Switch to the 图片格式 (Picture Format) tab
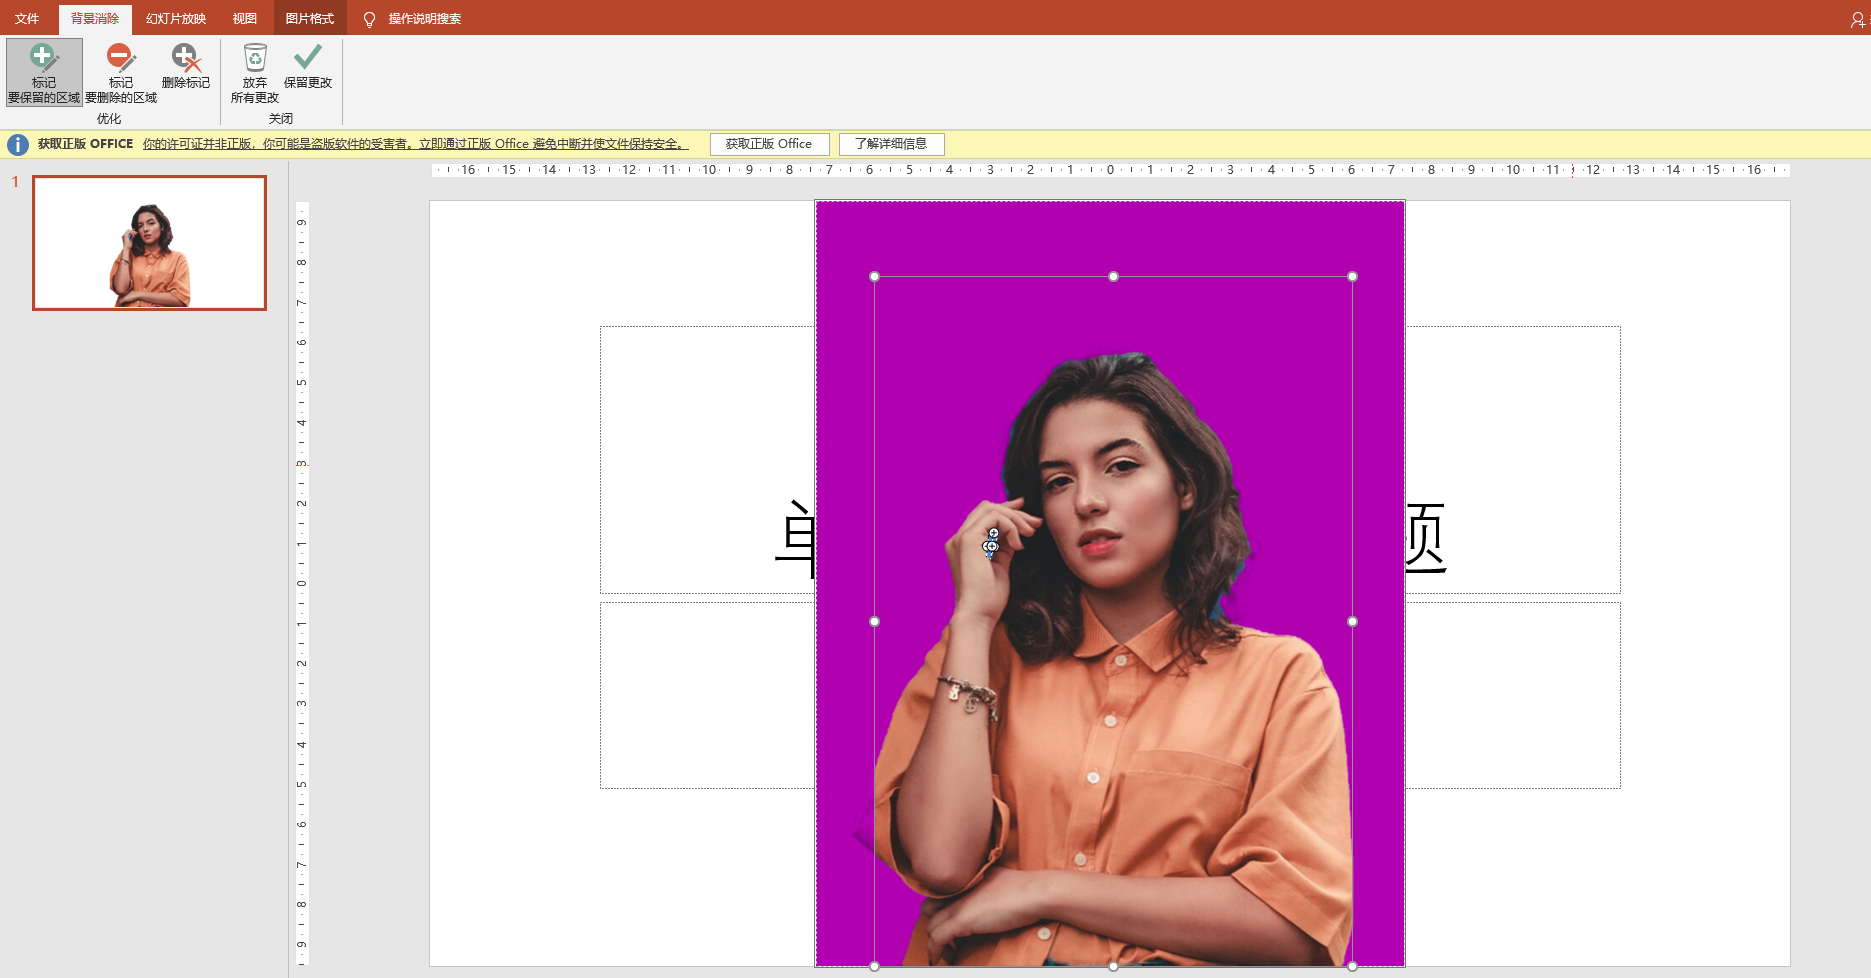Screen dimensions: 1871x978 (310, 19)
